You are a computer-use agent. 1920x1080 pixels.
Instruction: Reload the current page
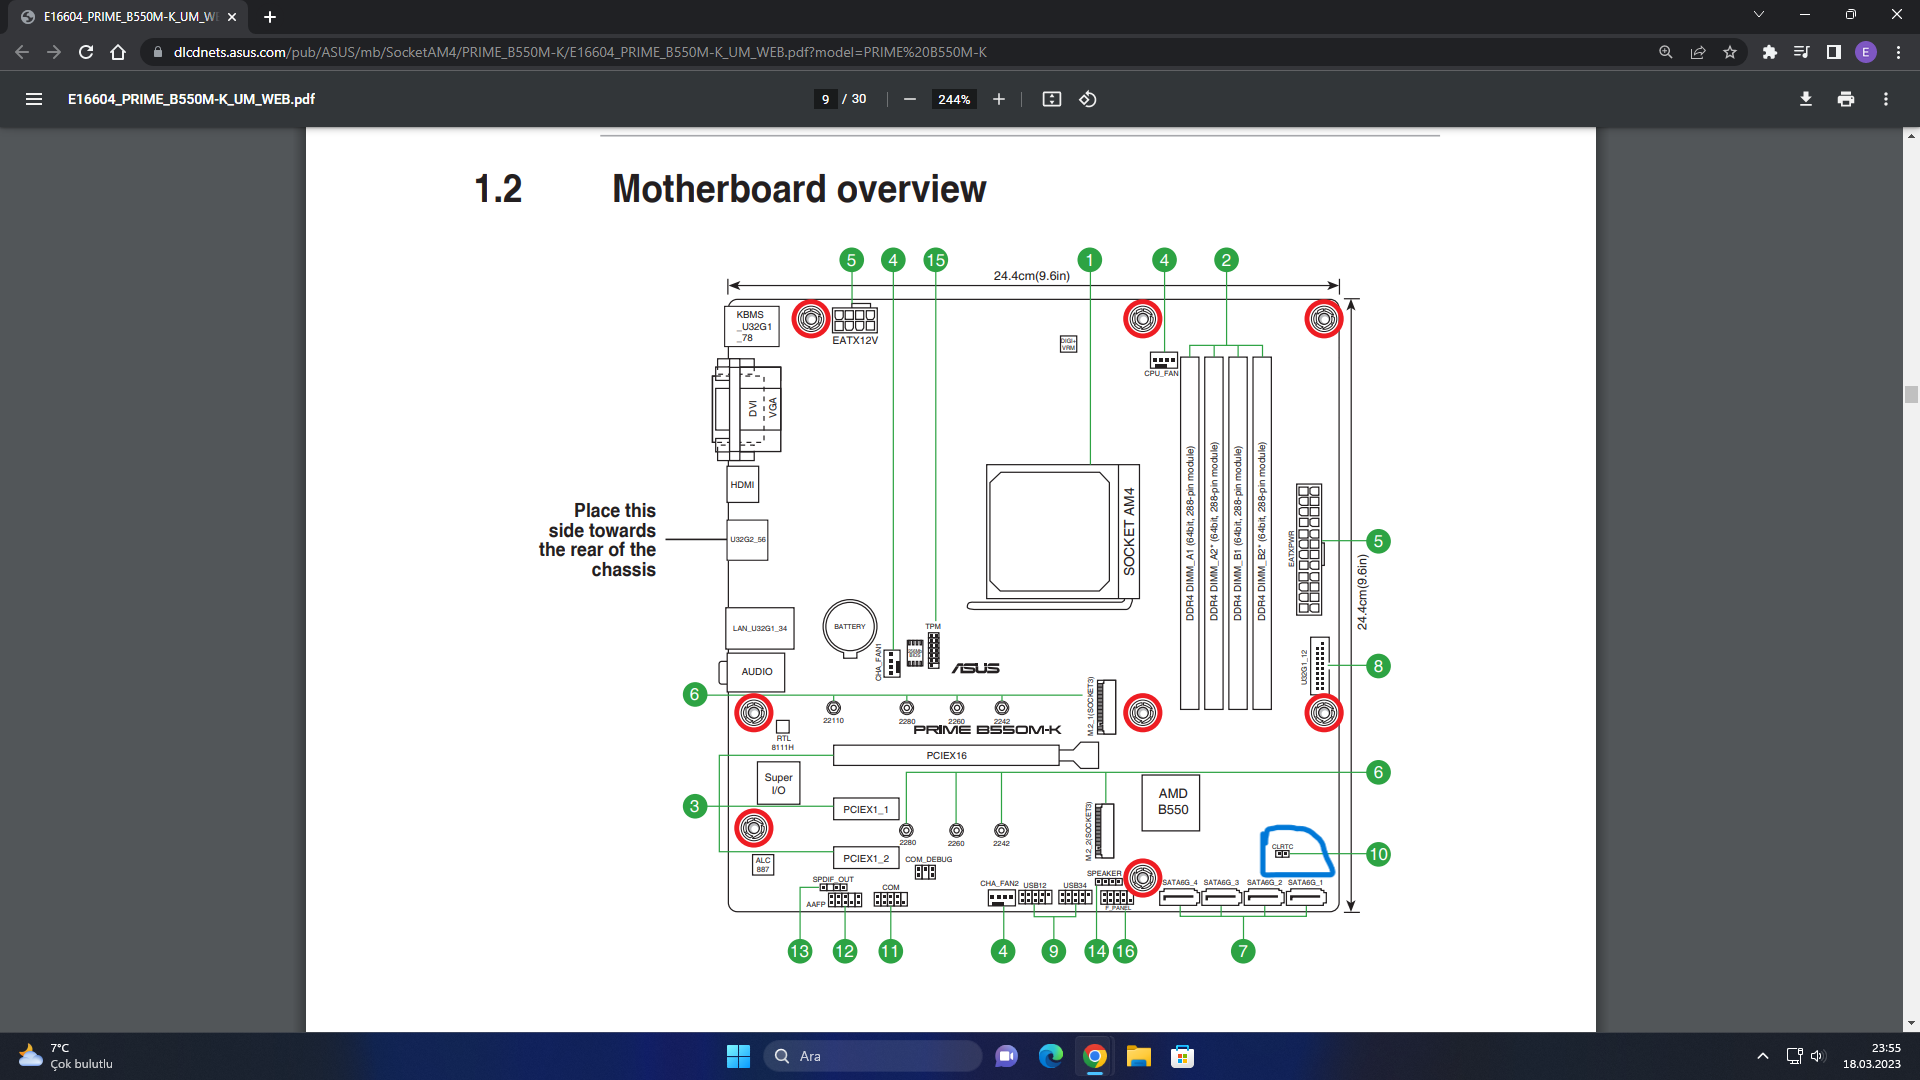(x=86, y=52)
